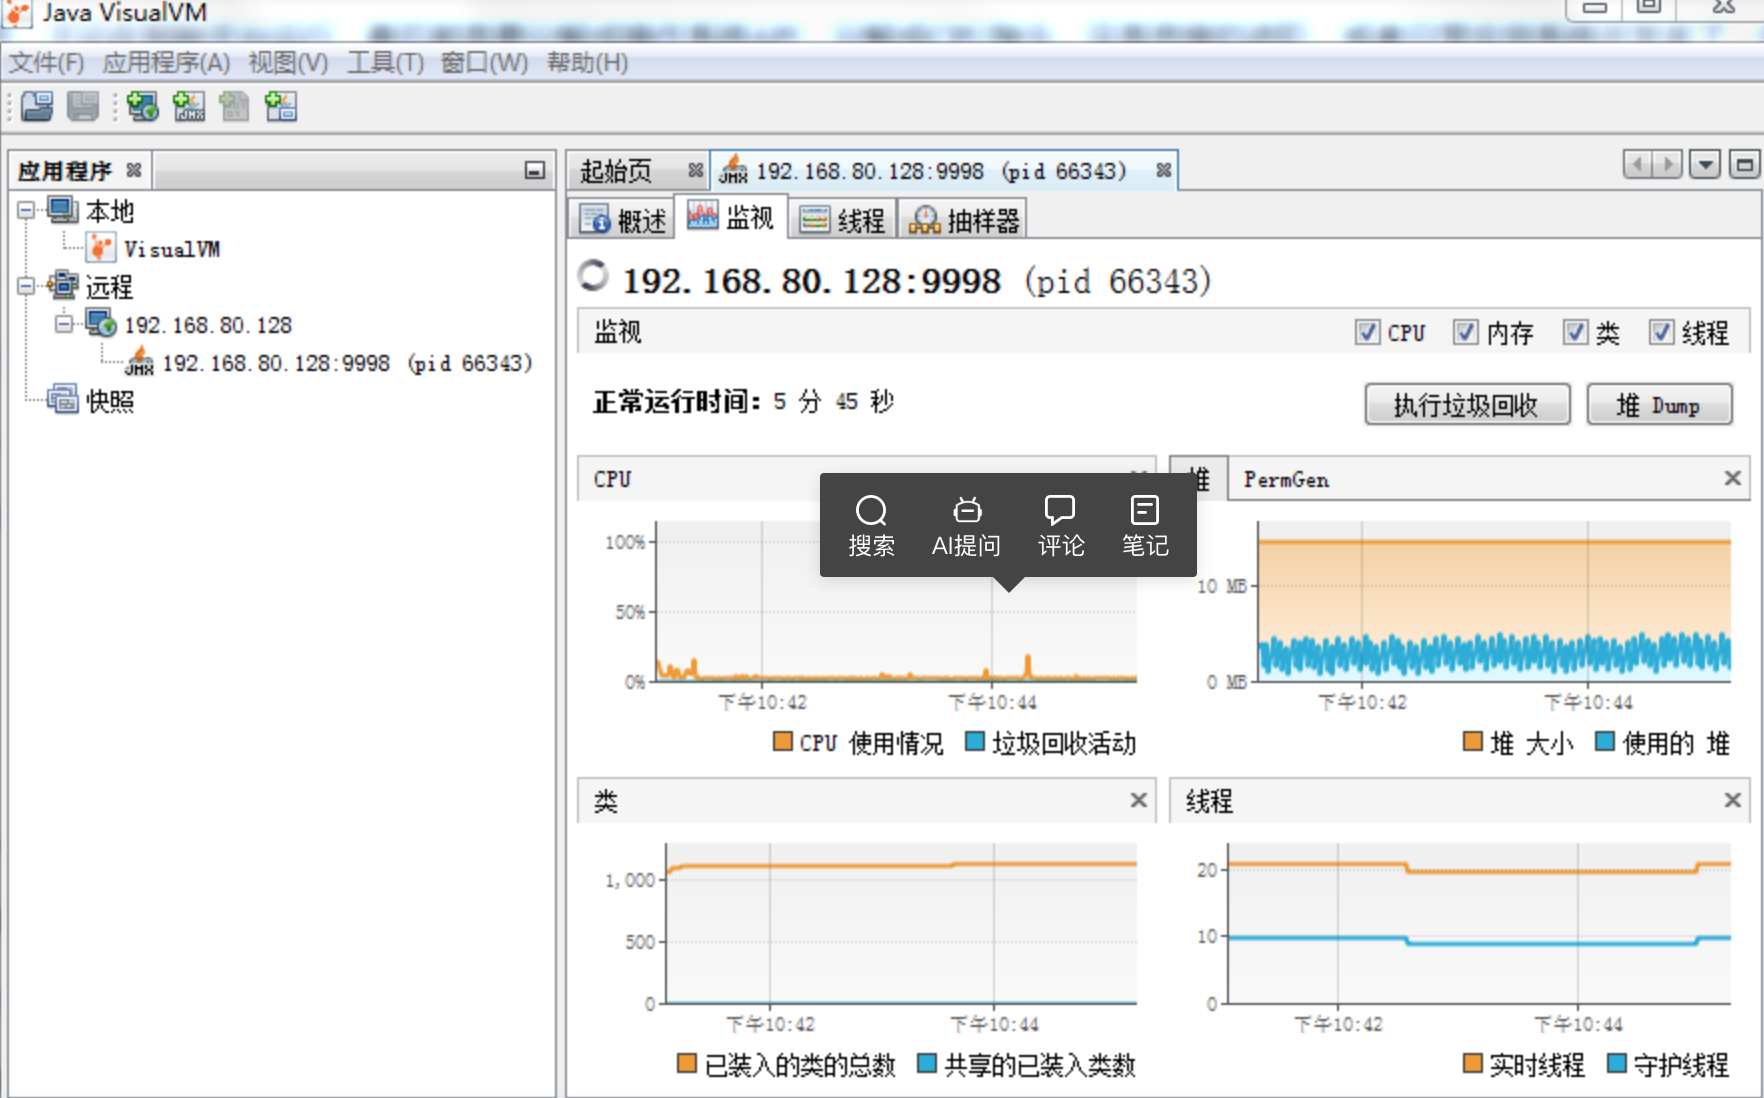Click 搜索 in the popup toolbar
1764x1098 pixels.
[x=871, y=526]
